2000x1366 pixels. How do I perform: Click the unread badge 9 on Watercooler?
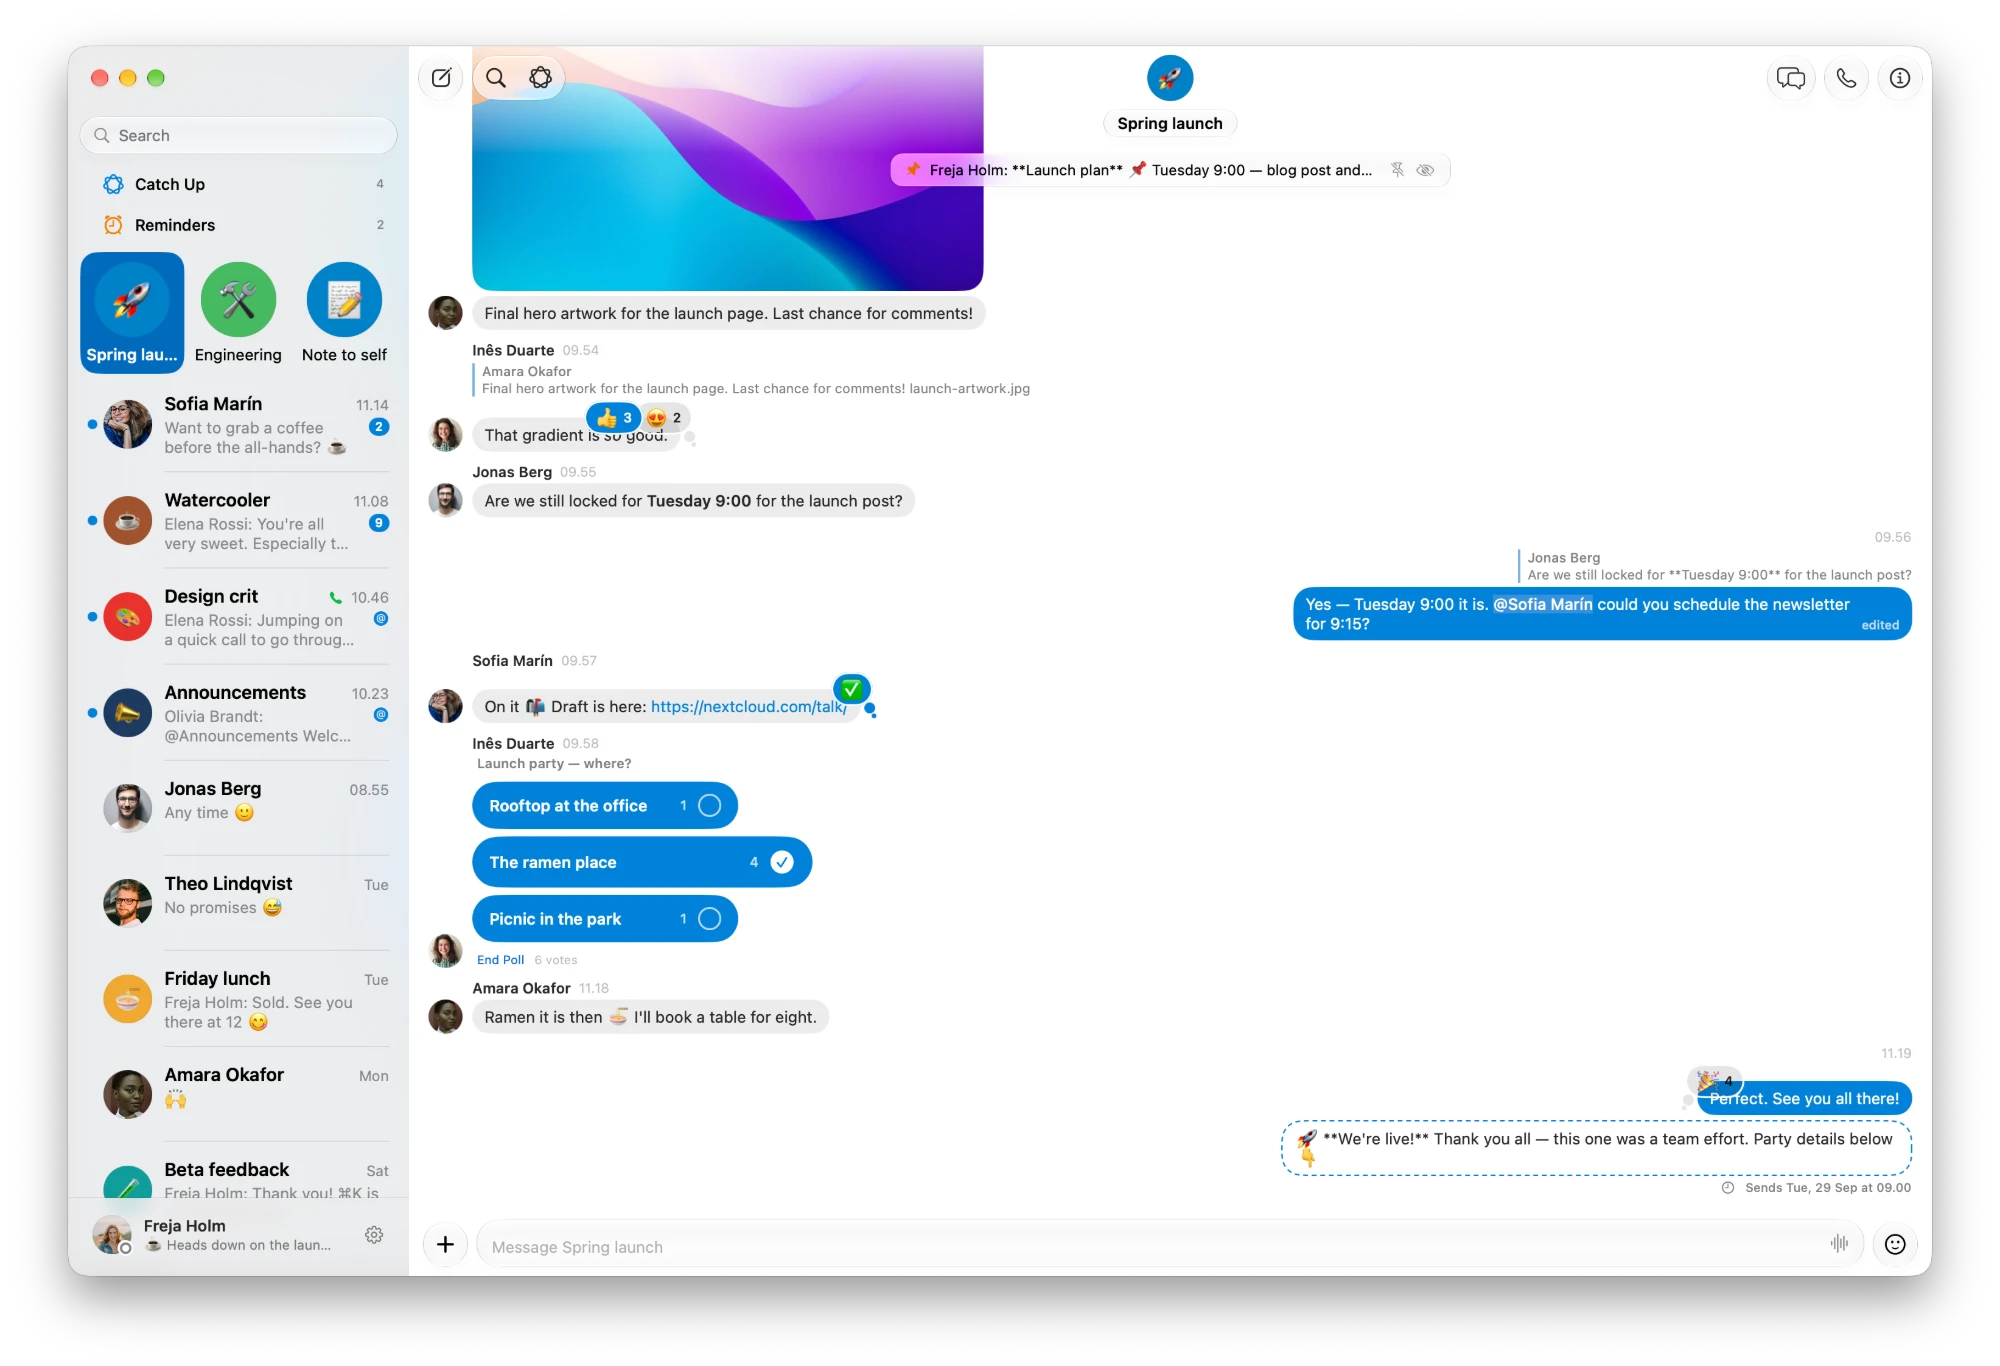[x=379, y=523]
